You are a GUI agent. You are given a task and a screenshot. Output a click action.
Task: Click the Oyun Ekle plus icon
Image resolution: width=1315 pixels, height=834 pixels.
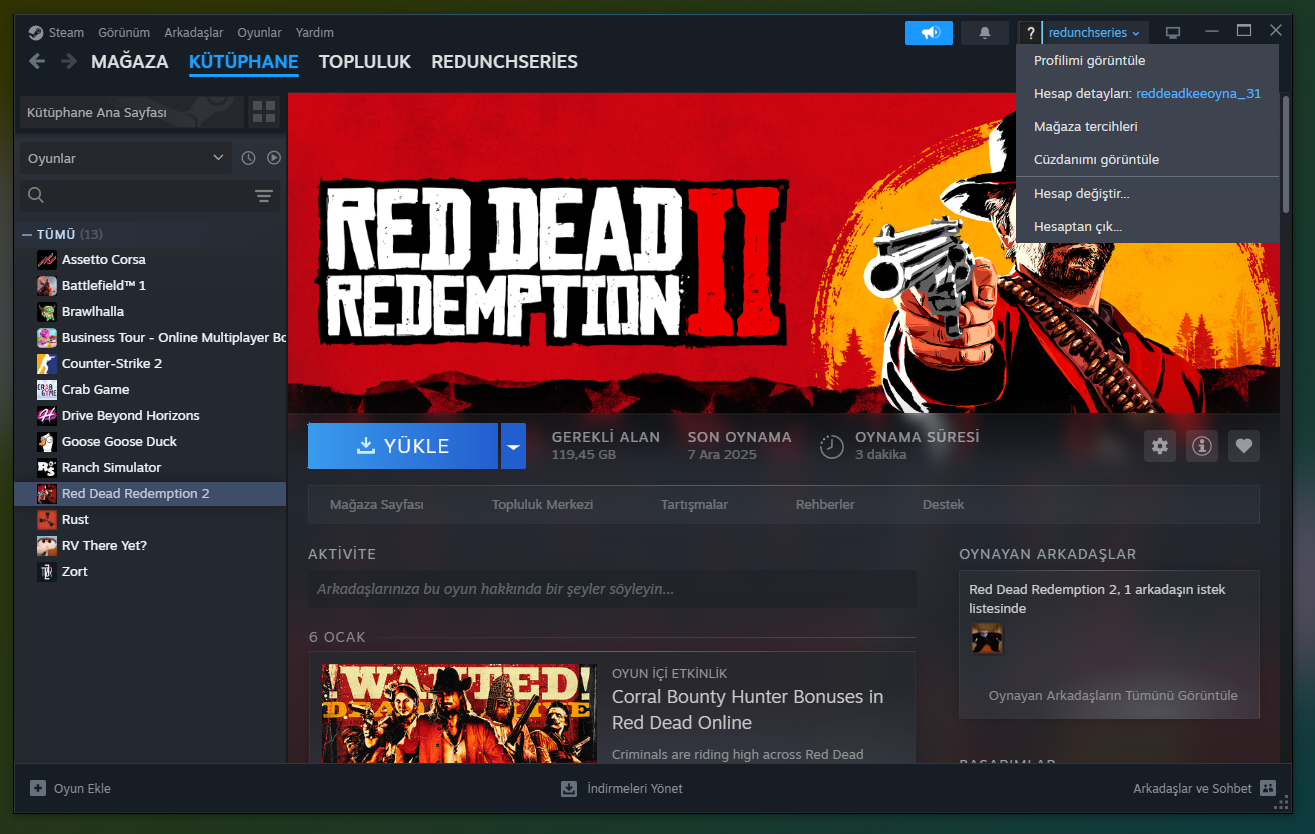coord(38,788)
